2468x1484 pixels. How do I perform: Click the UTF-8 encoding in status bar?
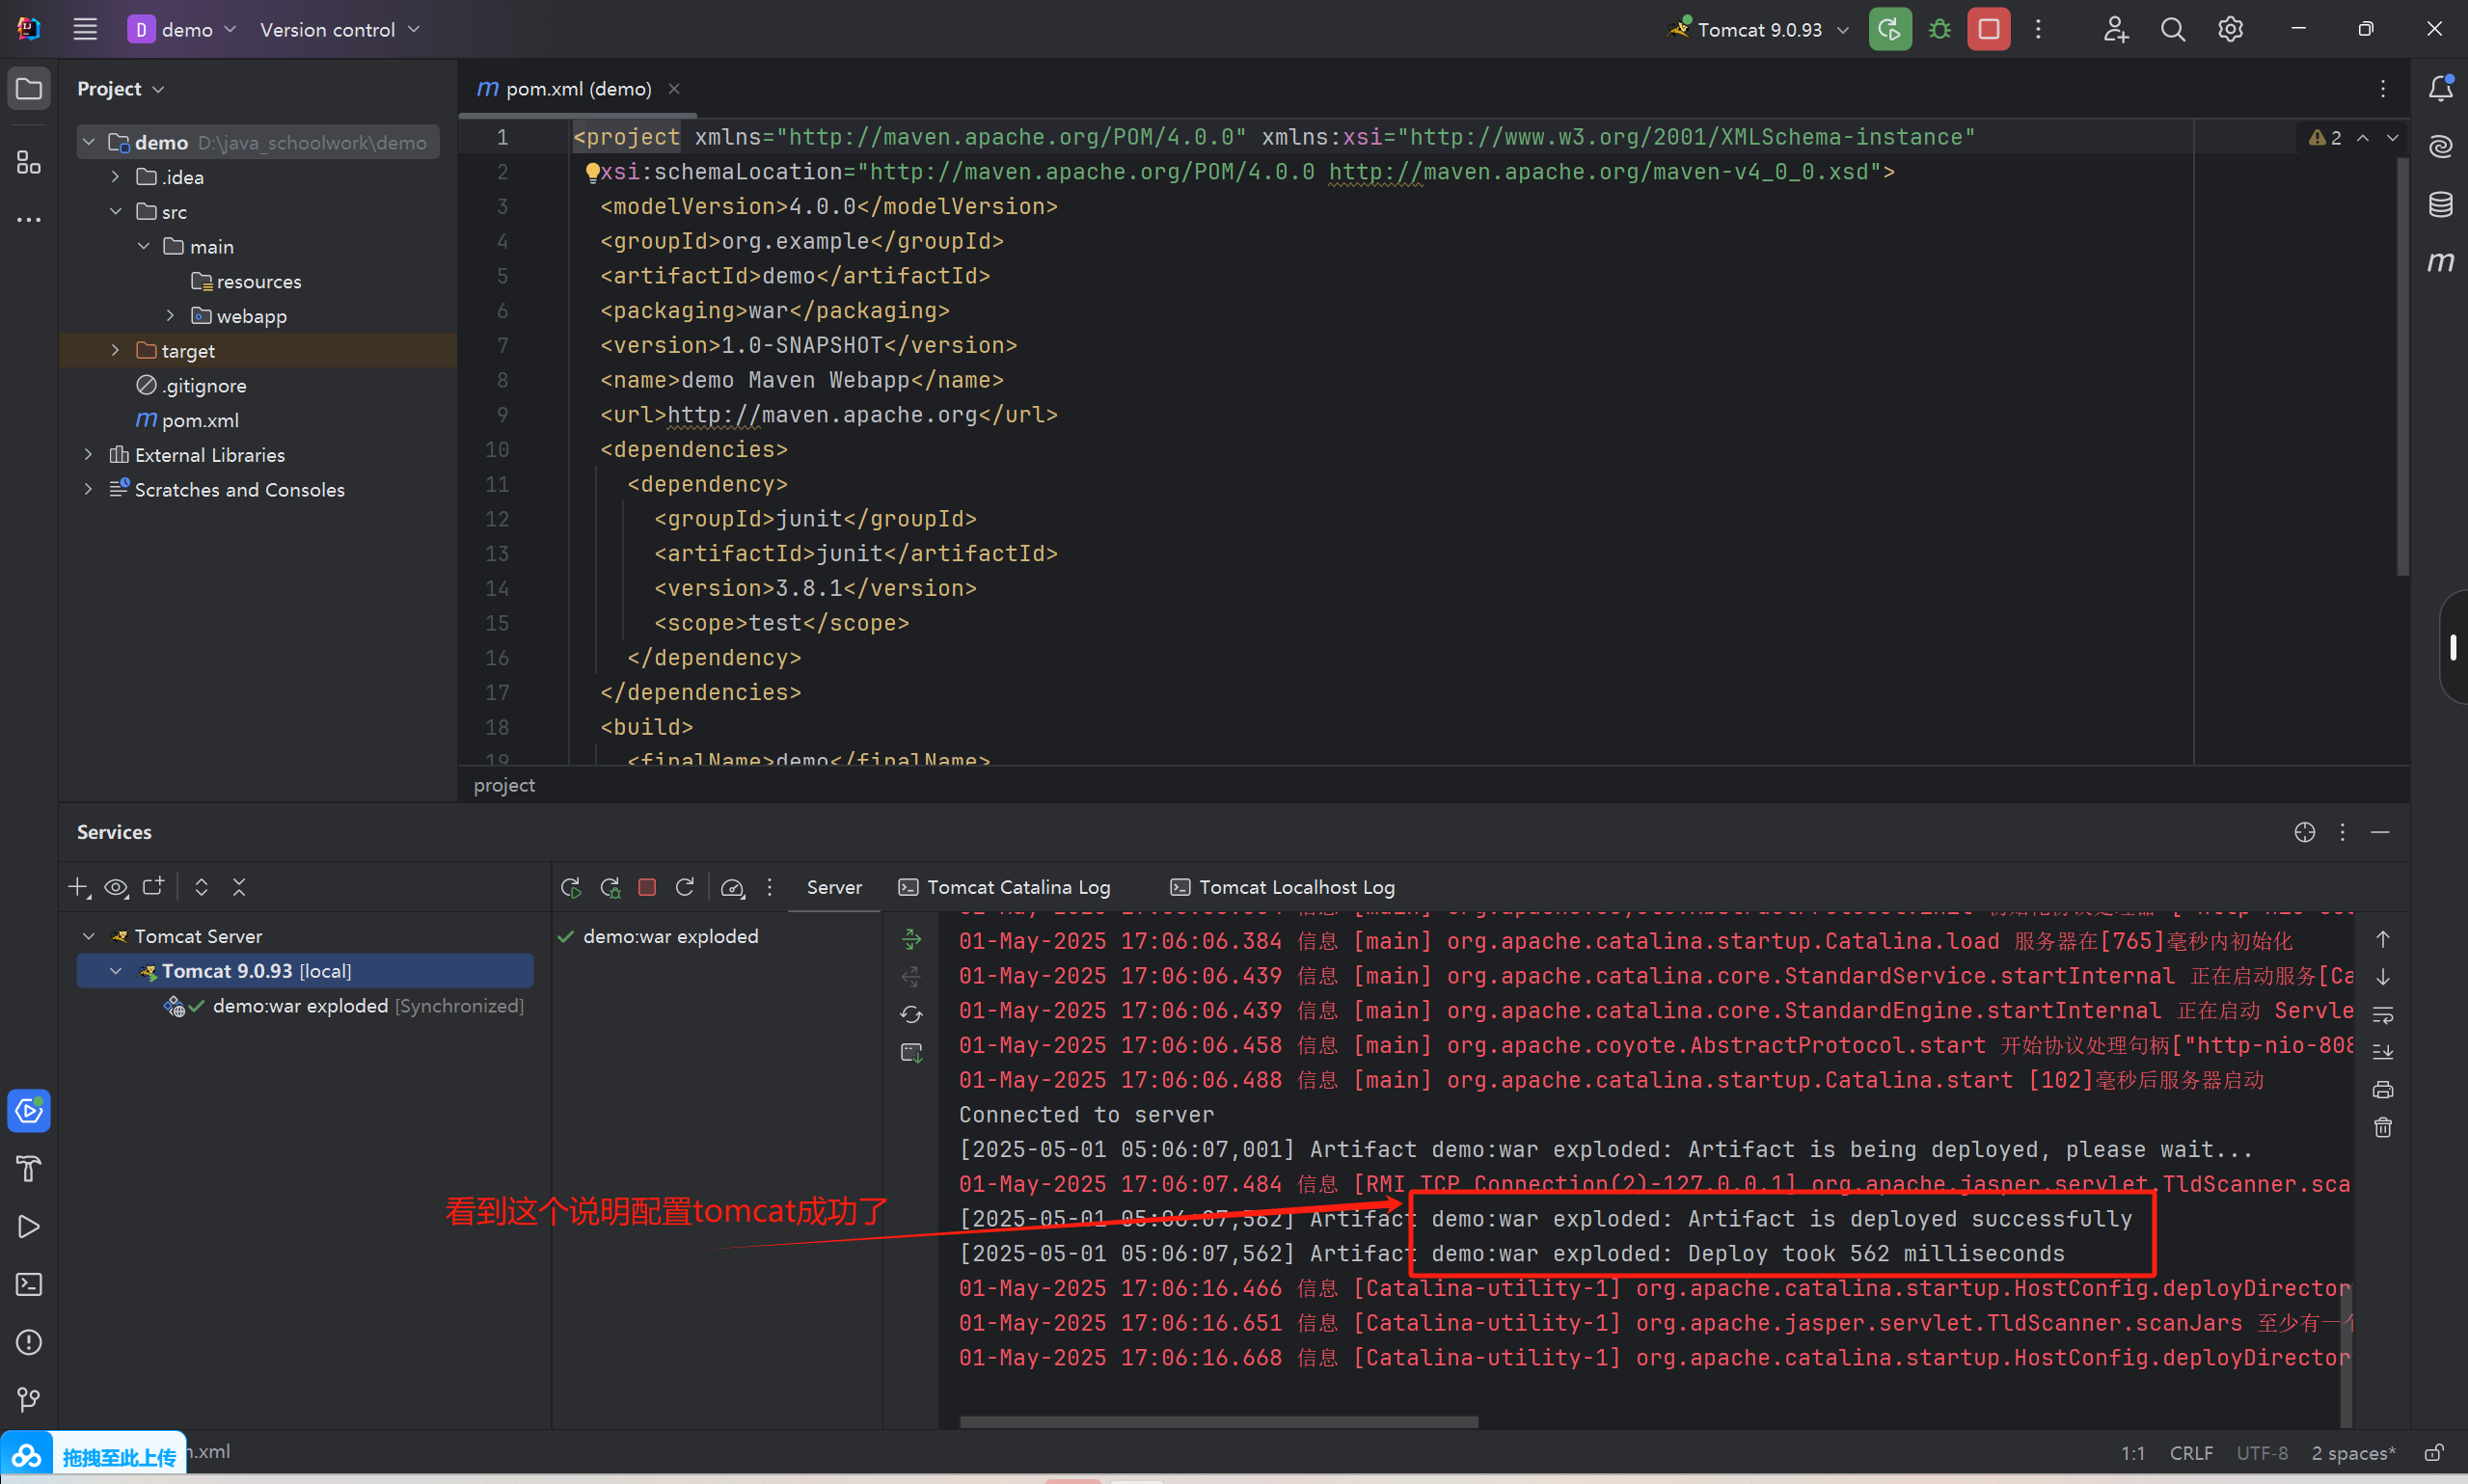[2261, 1453]
